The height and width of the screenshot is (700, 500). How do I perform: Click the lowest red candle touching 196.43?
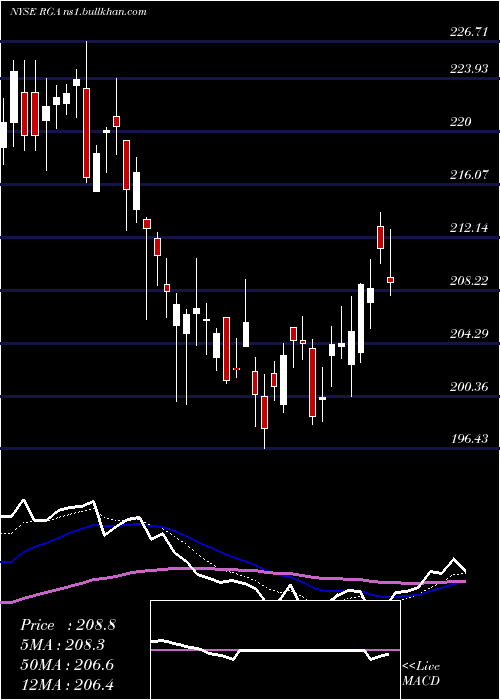(x=264, y=412)
